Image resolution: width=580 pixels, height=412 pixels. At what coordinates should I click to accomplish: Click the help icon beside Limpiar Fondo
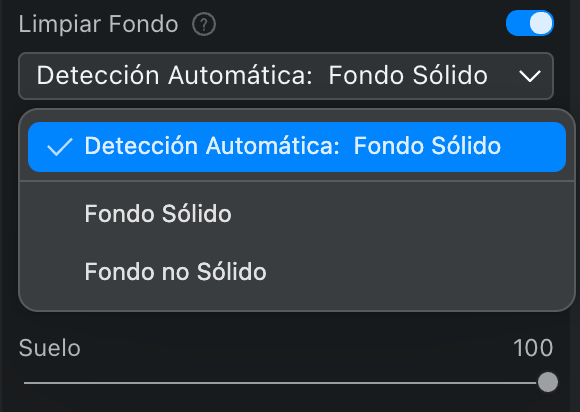[204, 24]
